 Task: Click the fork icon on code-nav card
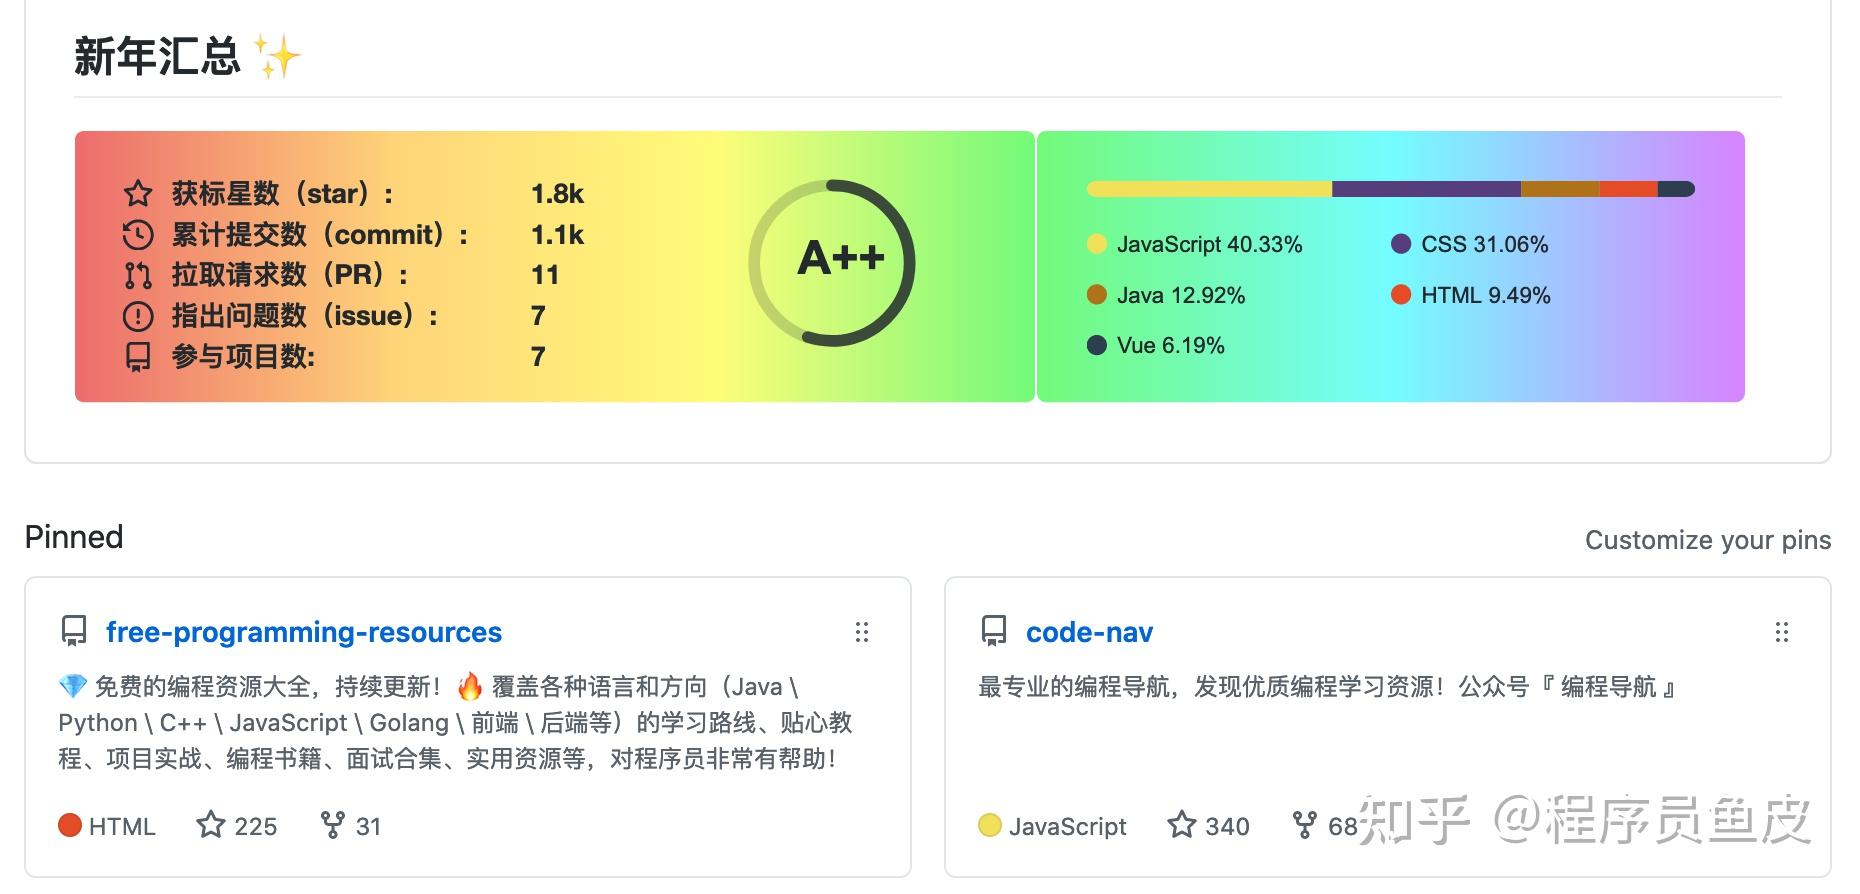click(1304, 825)
